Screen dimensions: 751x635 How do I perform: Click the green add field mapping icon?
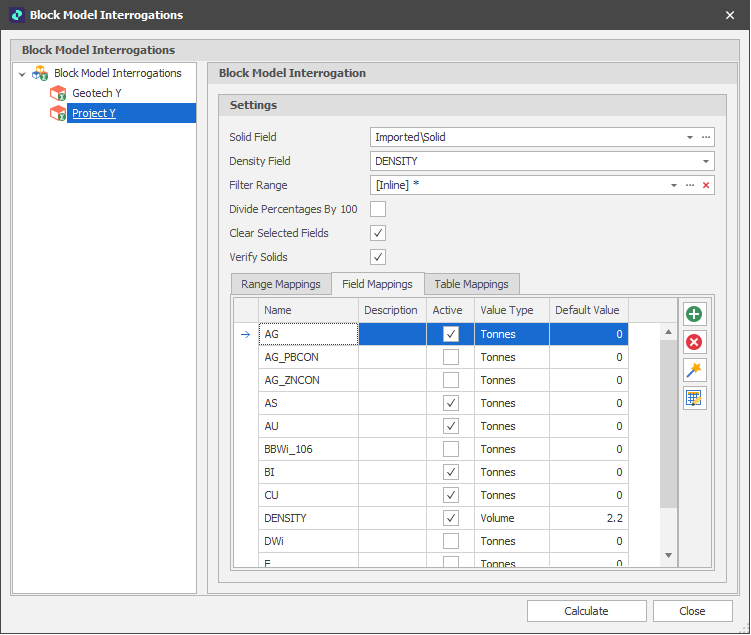[694, 314]
